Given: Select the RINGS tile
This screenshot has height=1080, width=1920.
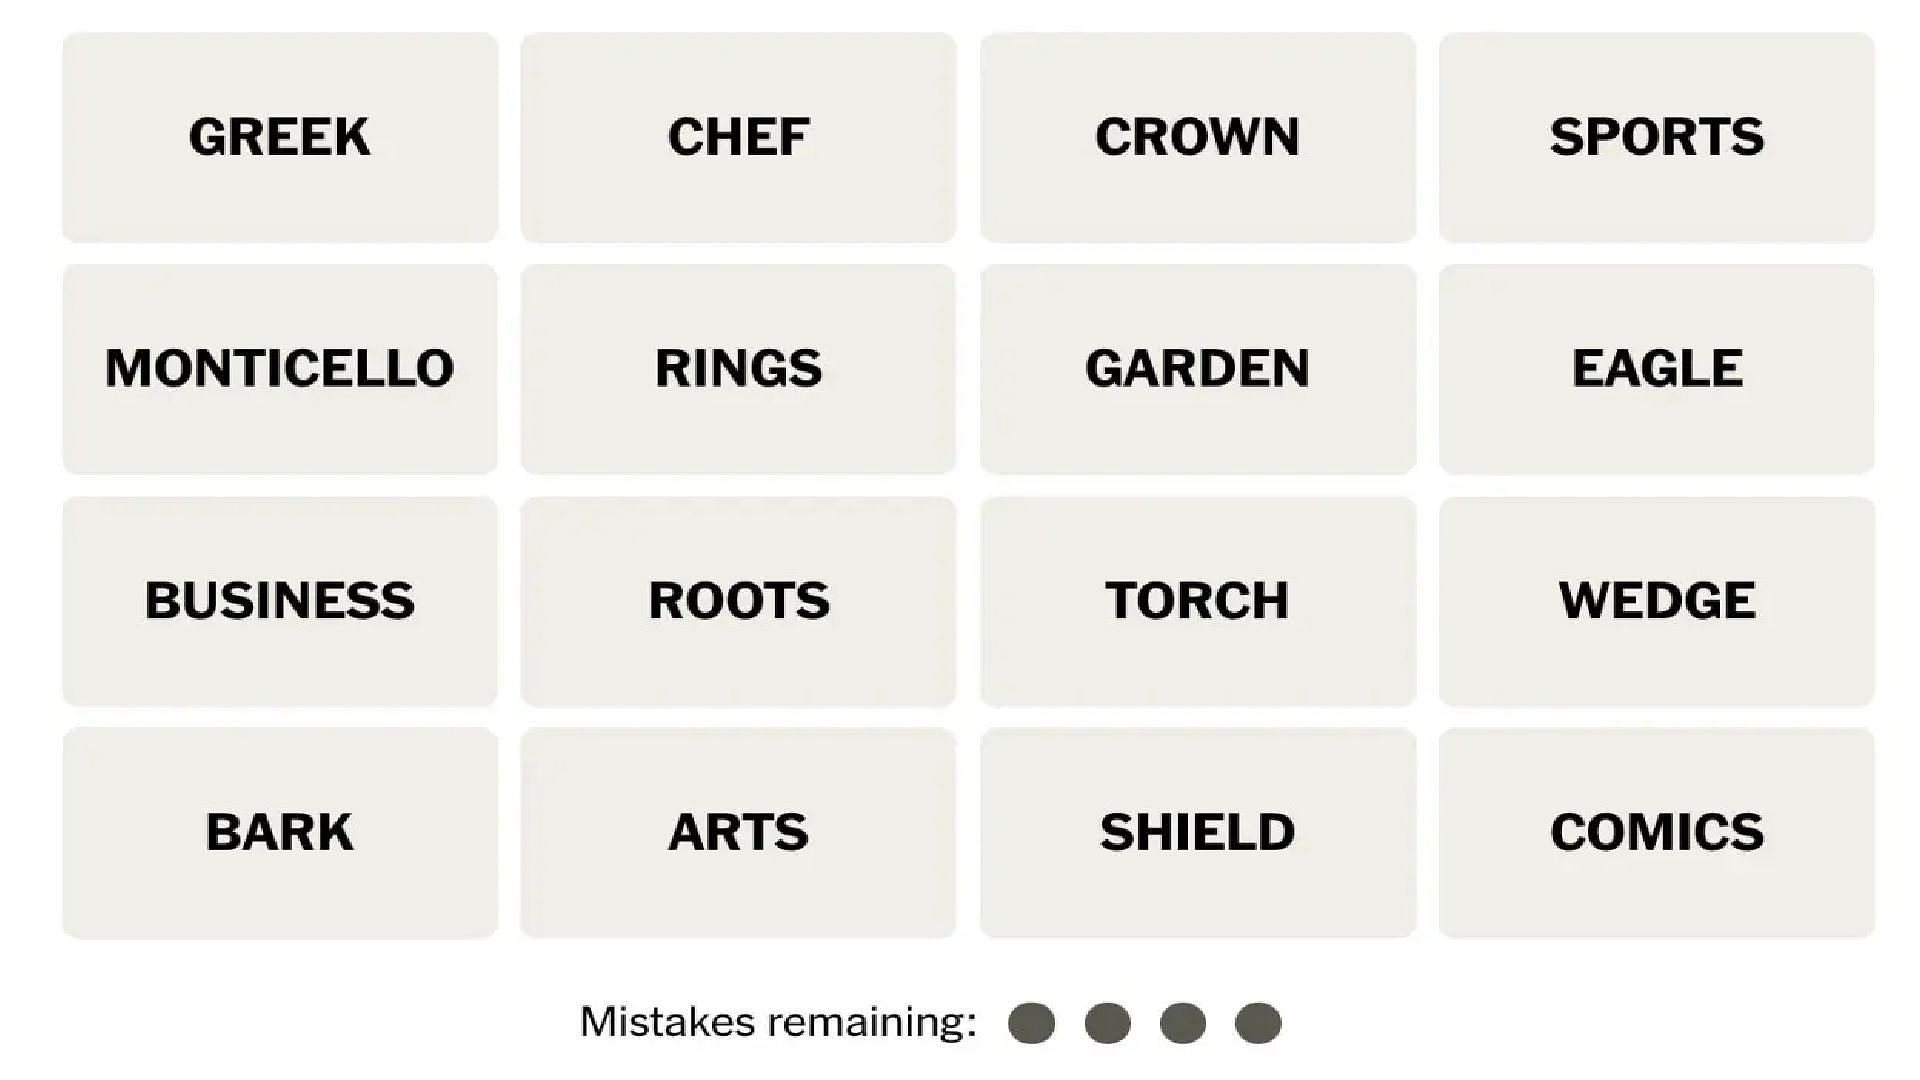Looking at the screenshot, I should tap(738, 367).
